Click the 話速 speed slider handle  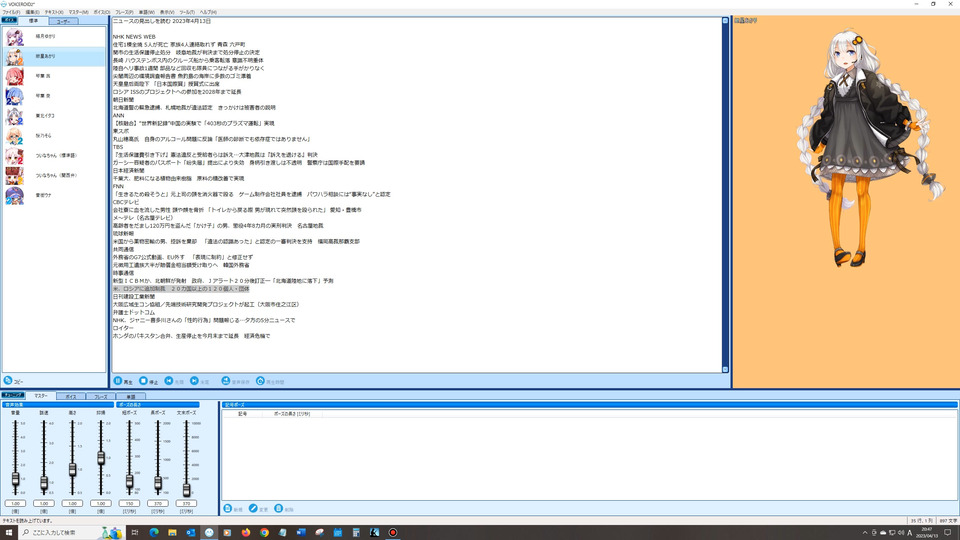[x=44, y=483]
